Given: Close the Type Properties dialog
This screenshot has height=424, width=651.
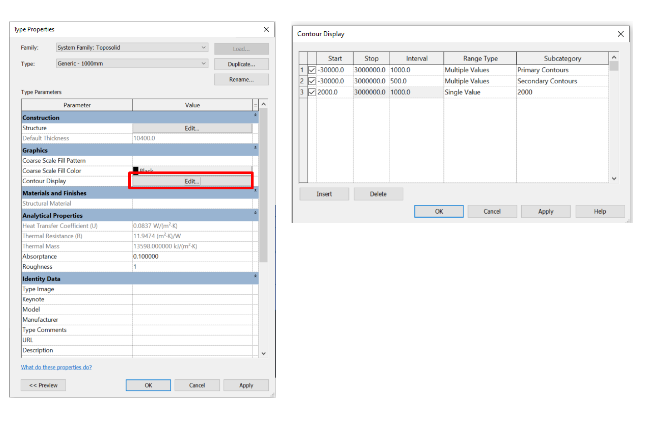Looking at the screenshot, I should pos(266,29).
